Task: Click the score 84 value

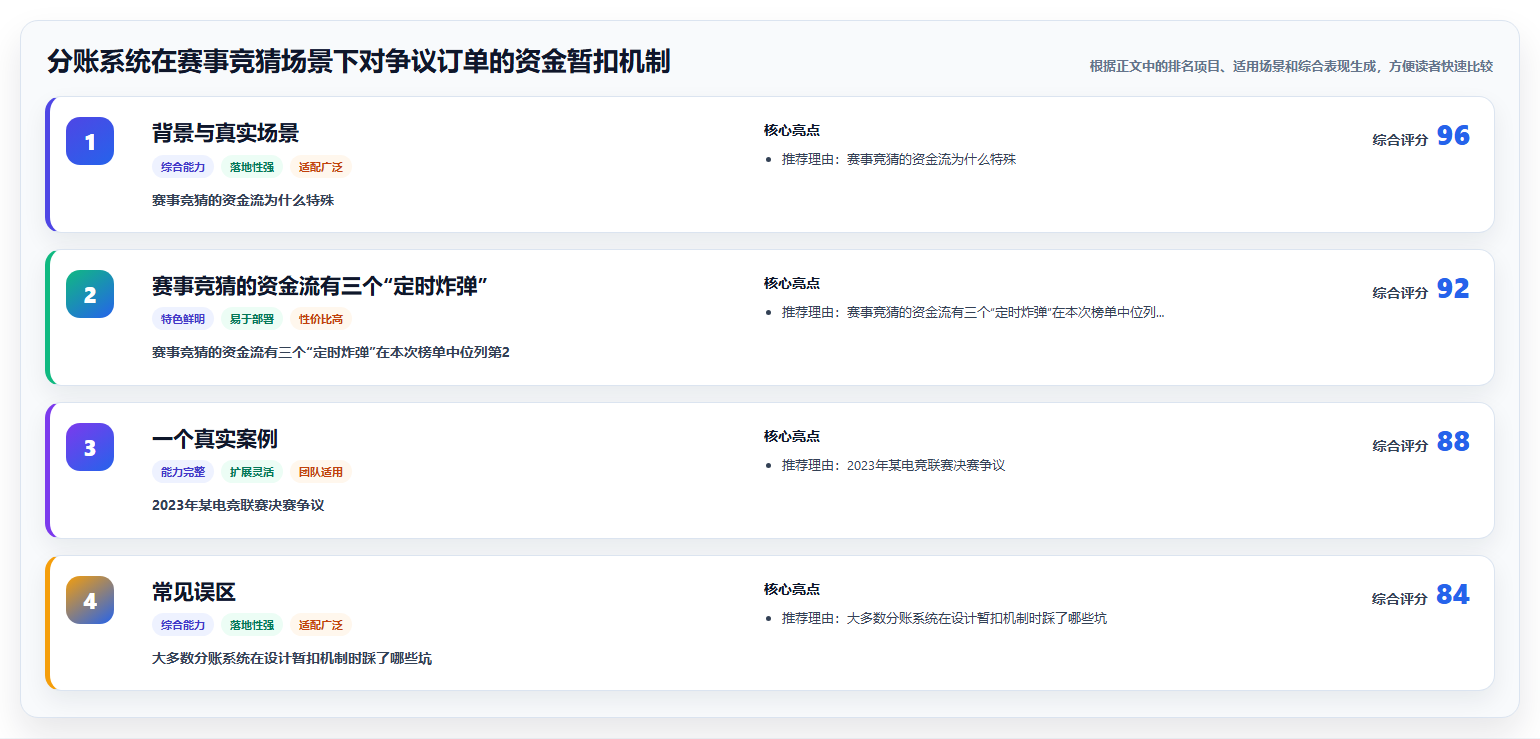Action: [x=1453, y=595]
